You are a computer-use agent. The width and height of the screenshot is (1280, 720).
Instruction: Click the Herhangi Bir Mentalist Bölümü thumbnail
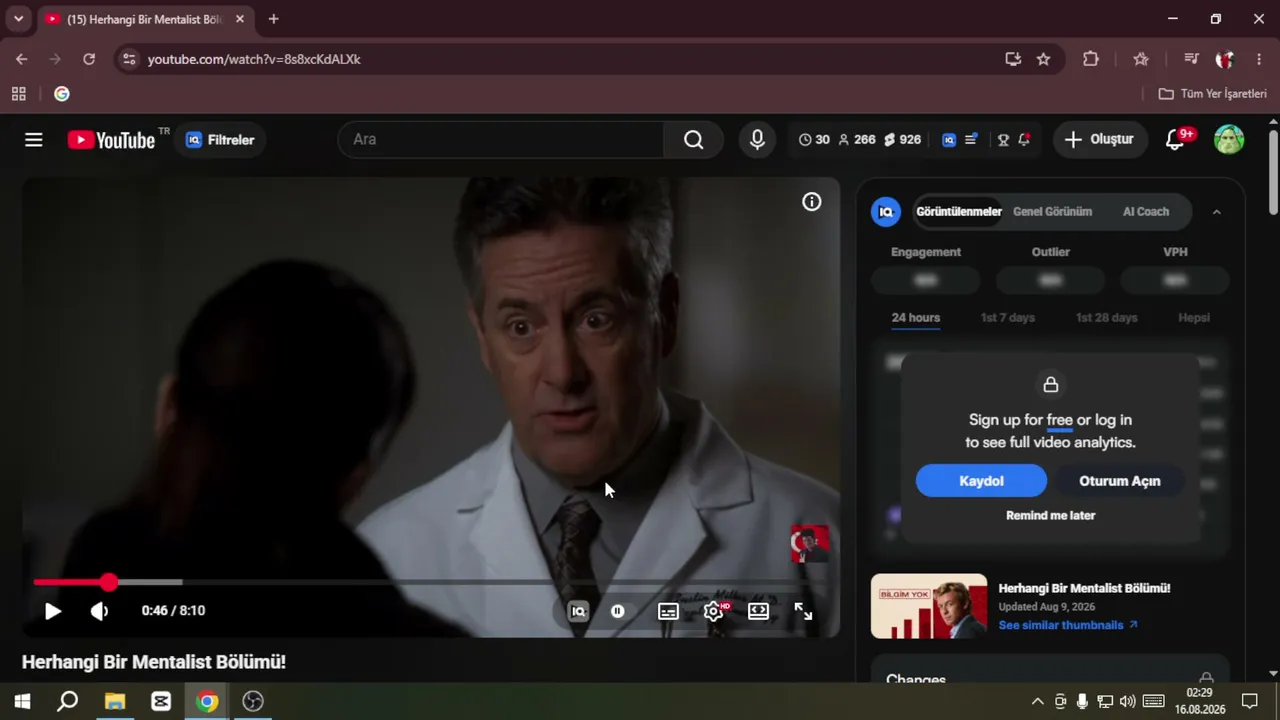[x=929, y=606]
